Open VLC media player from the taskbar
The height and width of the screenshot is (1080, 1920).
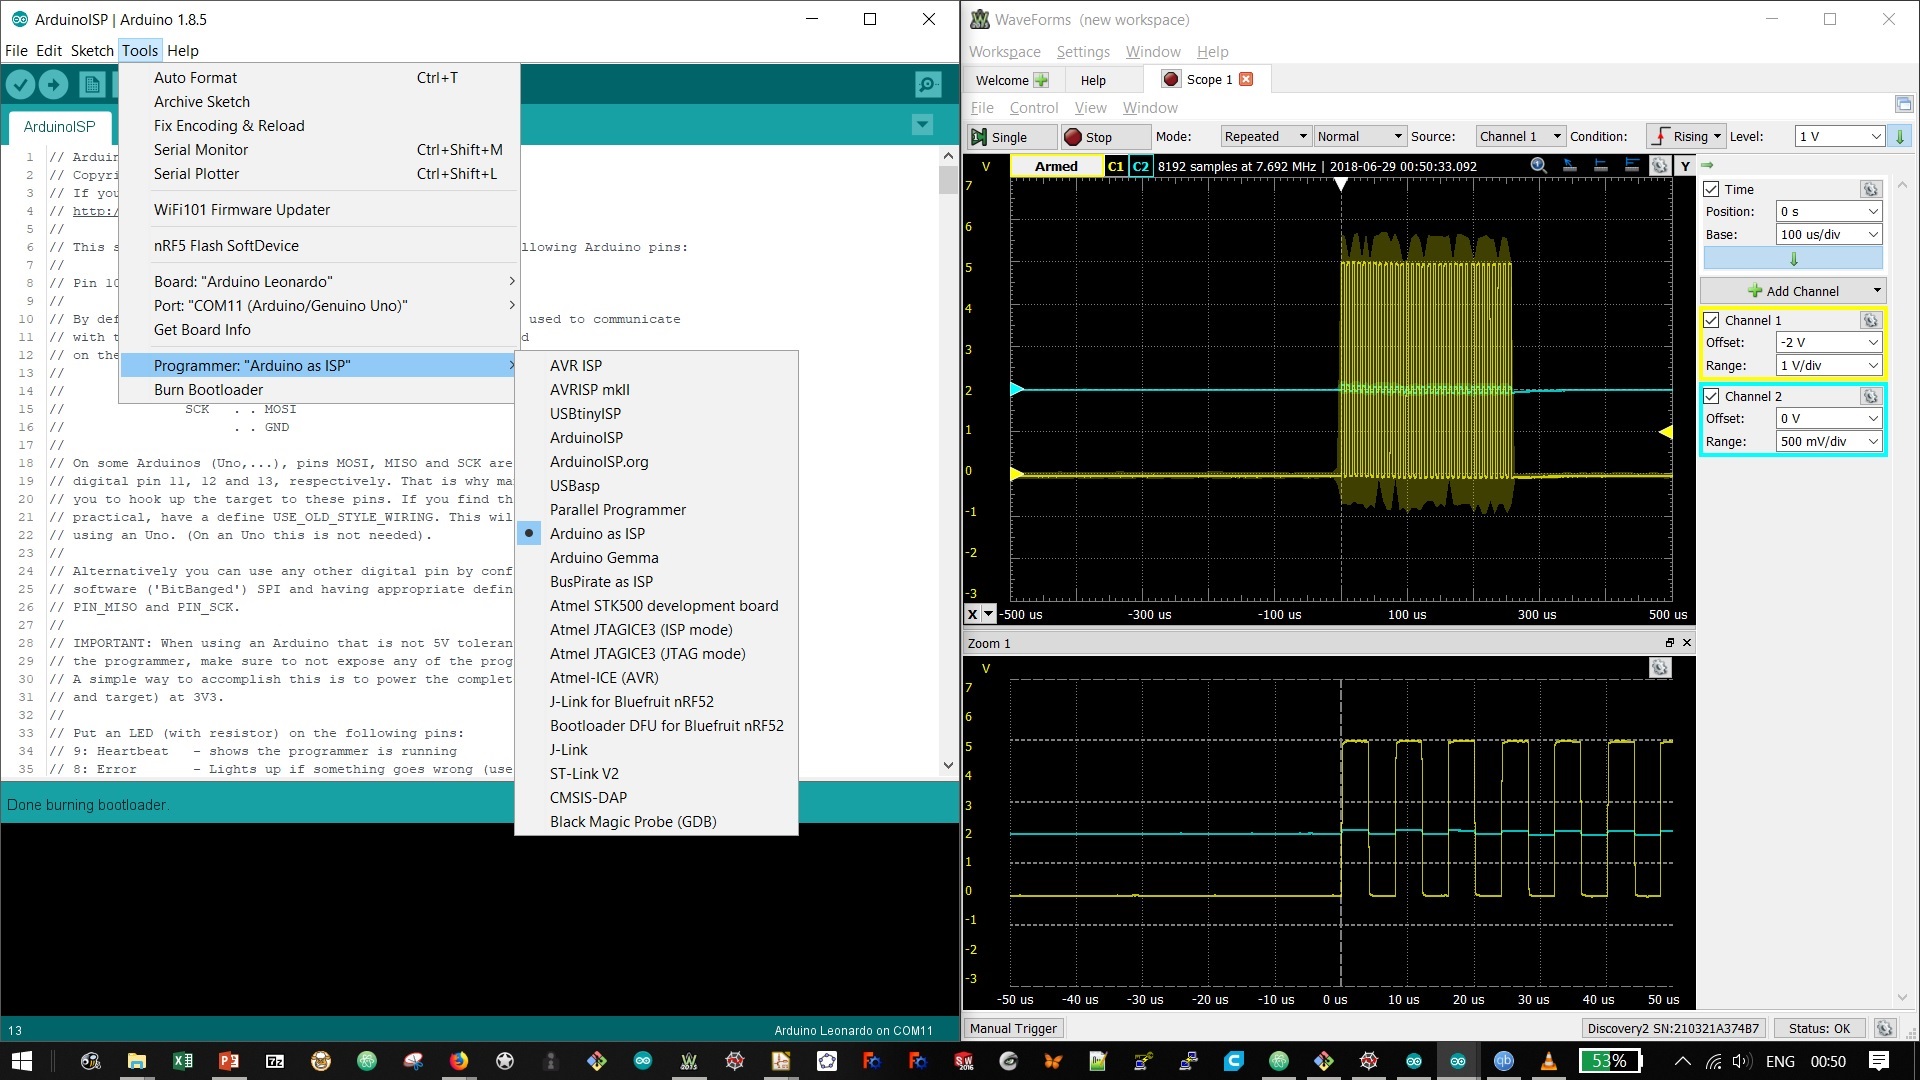point(1549,1061)
